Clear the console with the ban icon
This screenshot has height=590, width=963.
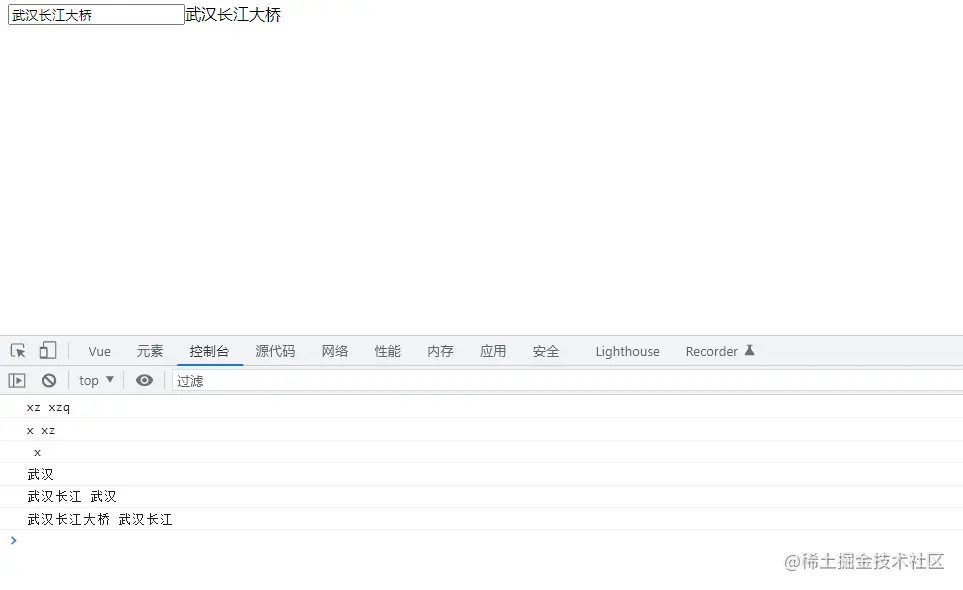(x=49, y=381)
